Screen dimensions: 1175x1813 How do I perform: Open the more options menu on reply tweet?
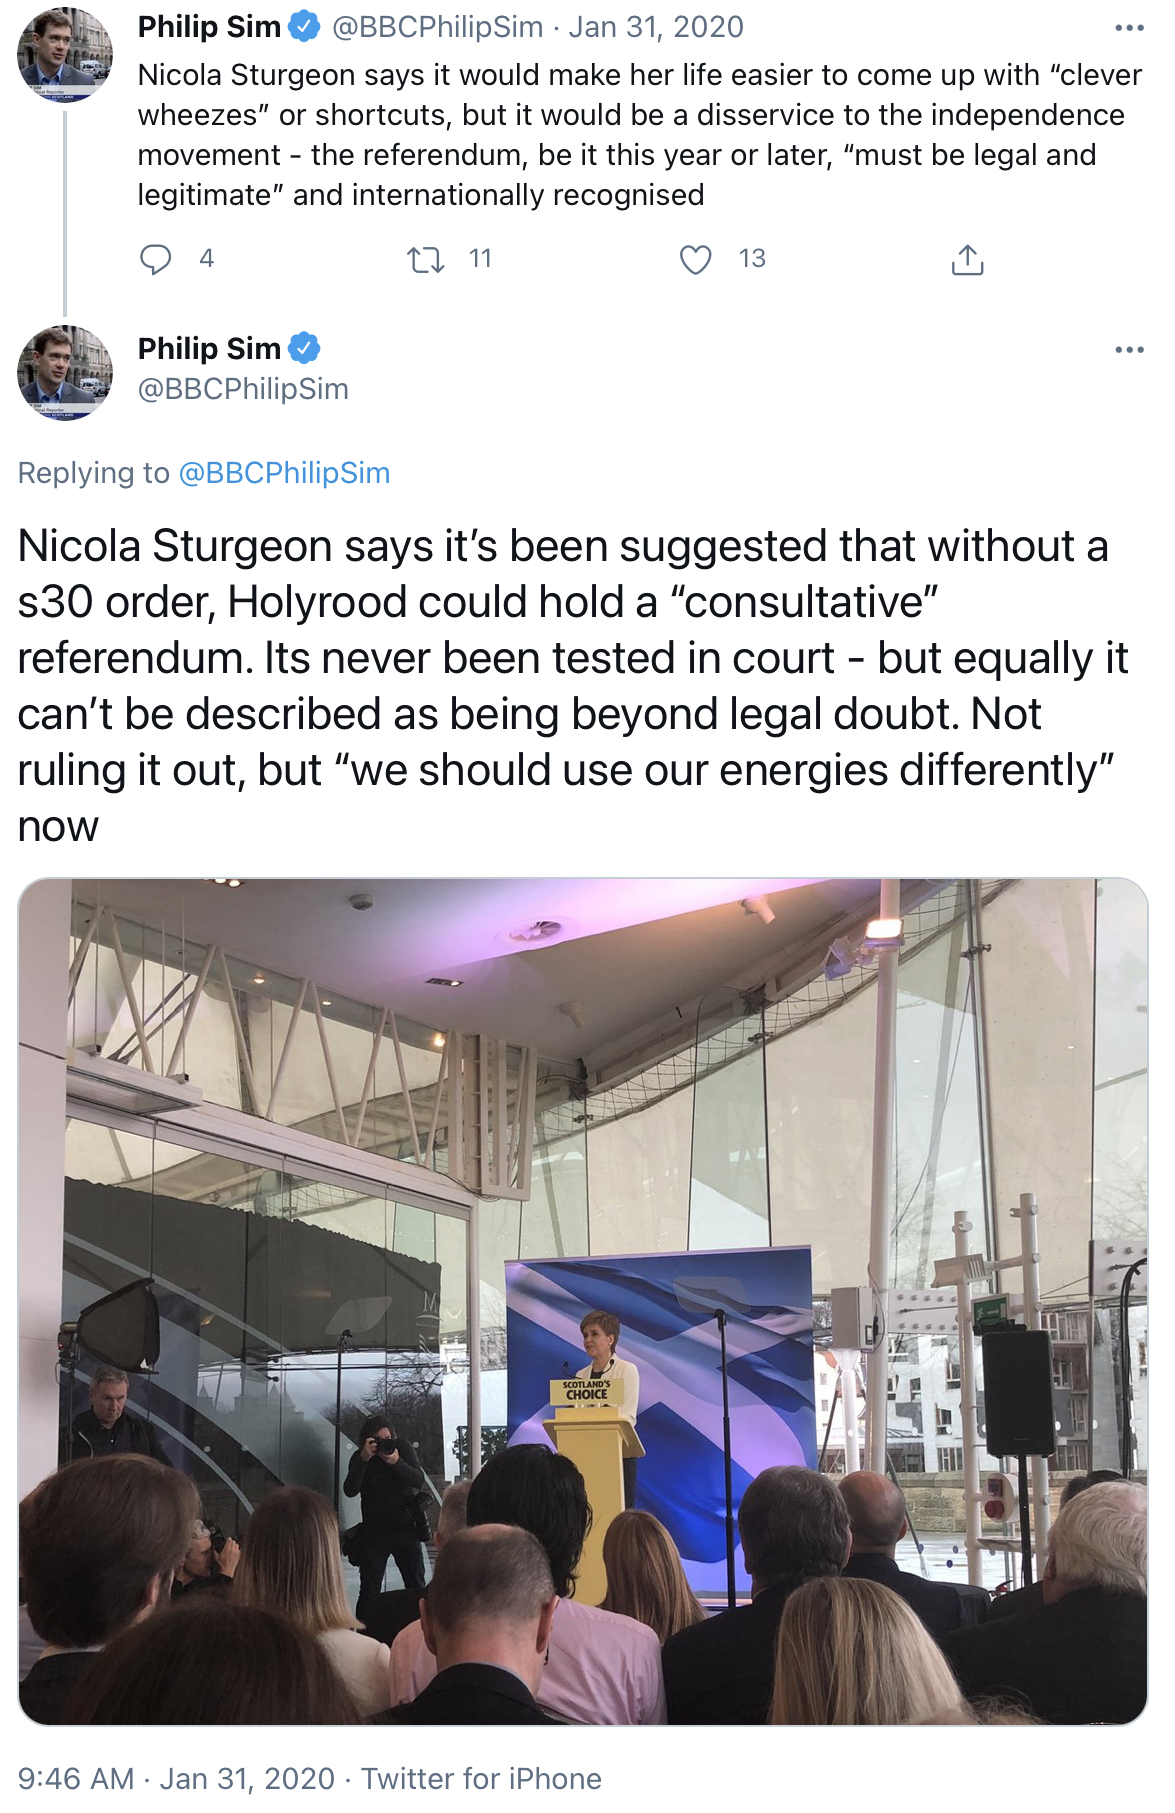1129,350
